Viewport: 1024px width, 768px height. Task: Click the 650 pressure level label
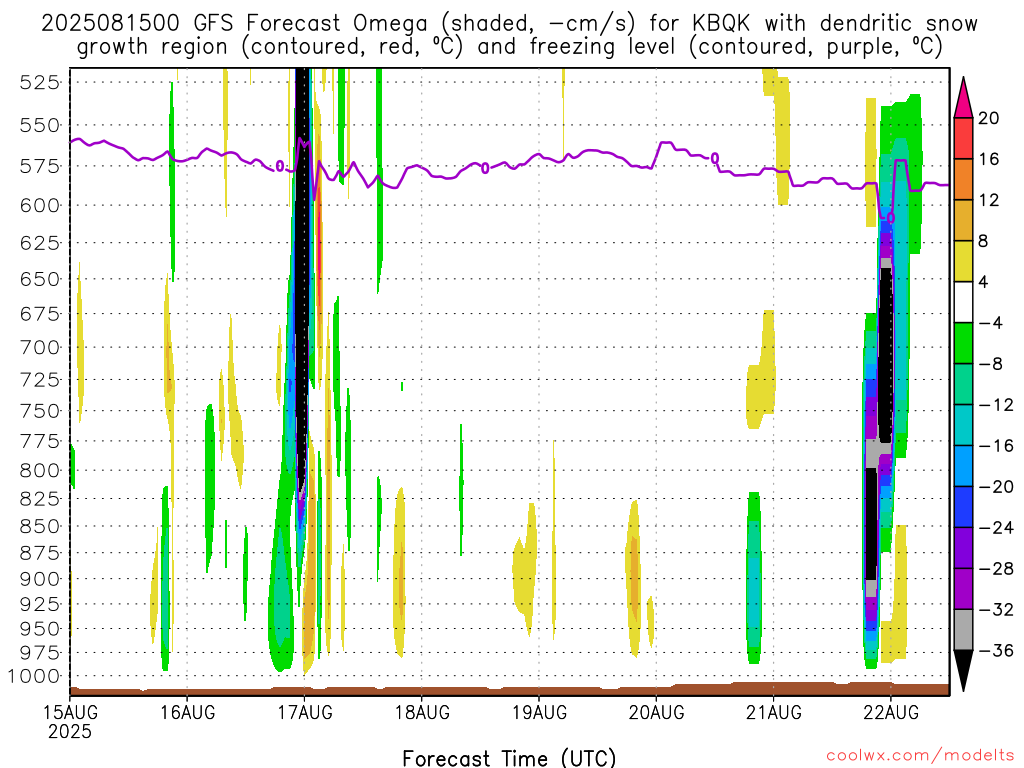[x=40, y=279]
